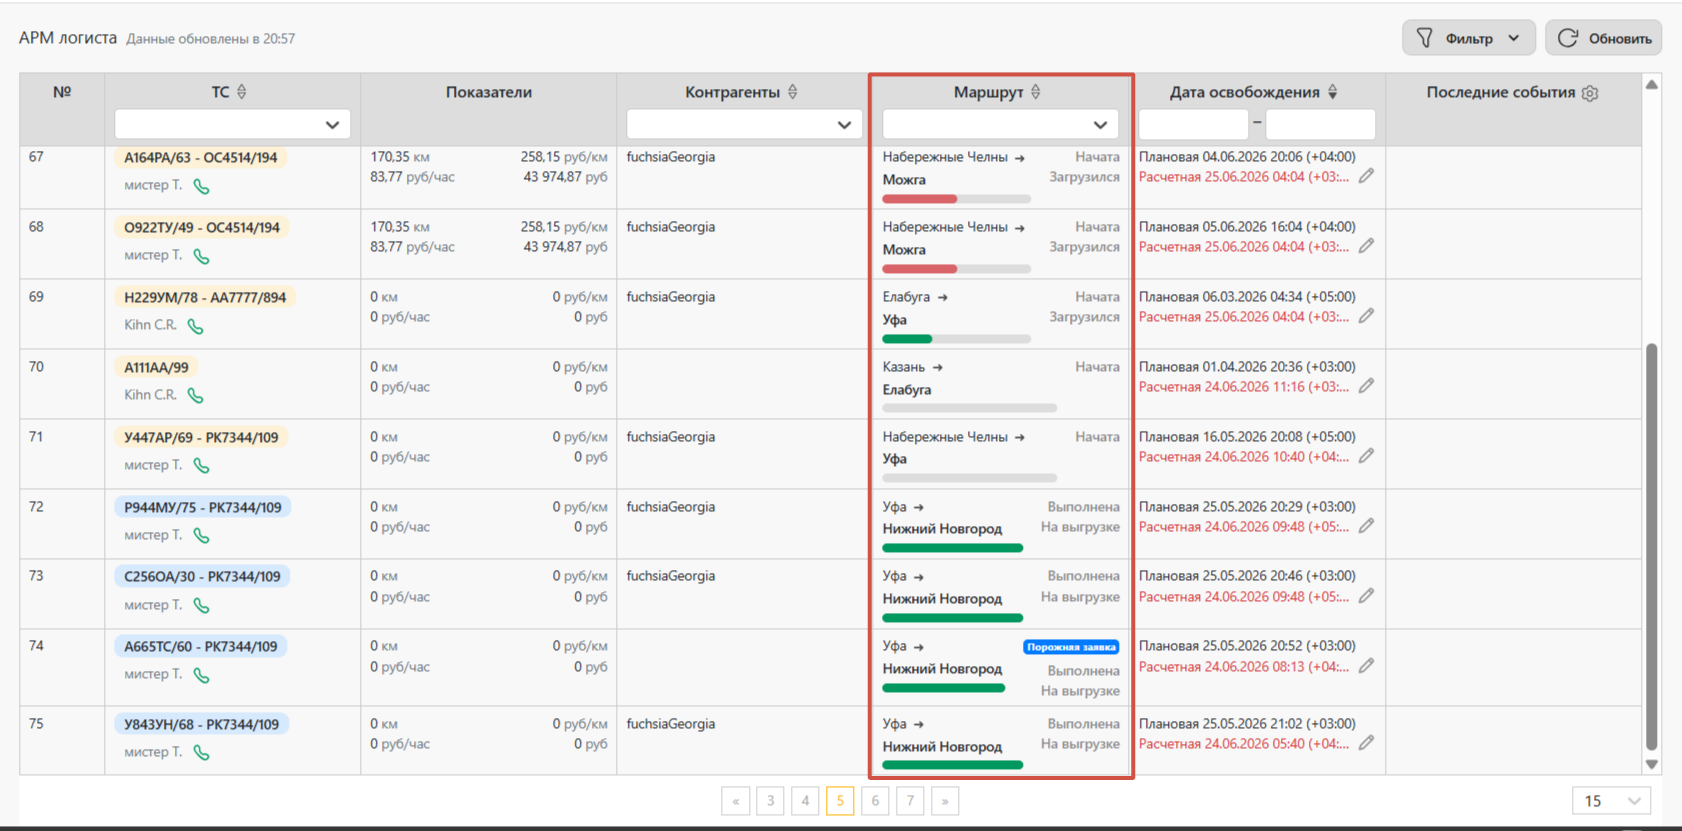Screen dimensions: 1682x831
Task: Edit pencil for planned 16.05.2026 20:08 row
Action: (1366, 456)
